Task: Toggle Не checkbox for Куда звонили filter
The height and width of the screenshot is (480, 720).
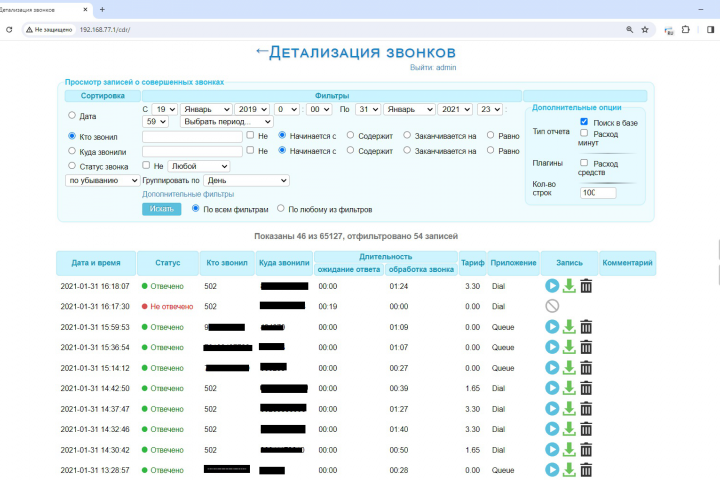Action: (x=250, y=150)
